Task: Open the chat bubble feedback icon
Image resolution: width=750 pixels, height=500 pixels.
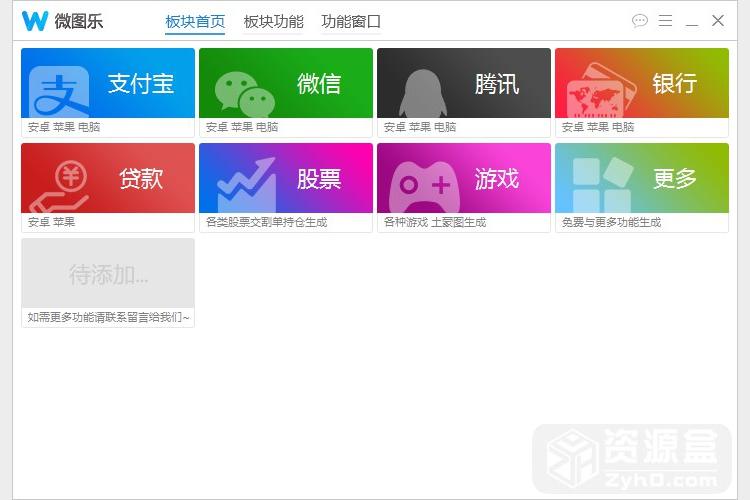Action: [x=640, y=21]
